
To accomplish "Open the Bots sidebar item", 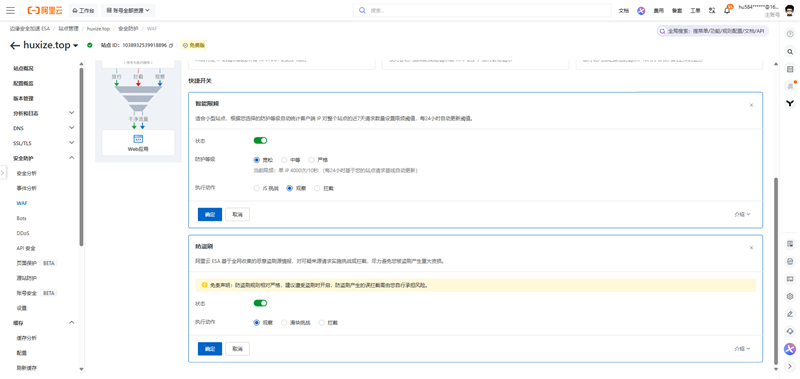I will pyautogui.click(x=21, y=218).
